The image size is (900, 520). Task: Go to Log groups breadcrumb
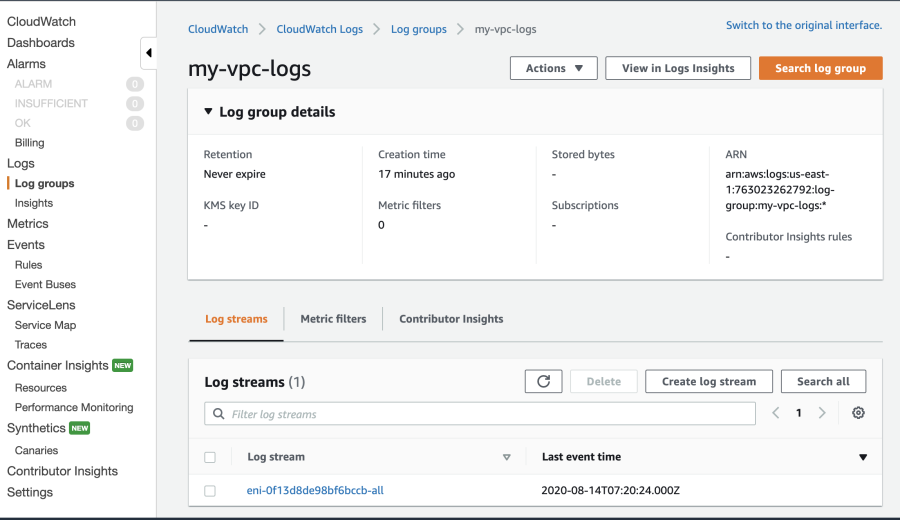click(x=418, y=29)
